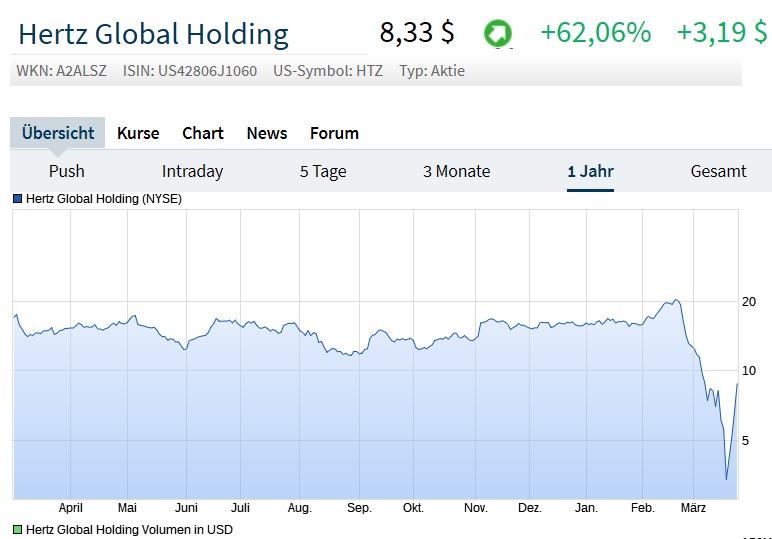This screenshot has width=772, height=539.
Task: Switch chart to 3 Monate
Action: pos(456,171)
